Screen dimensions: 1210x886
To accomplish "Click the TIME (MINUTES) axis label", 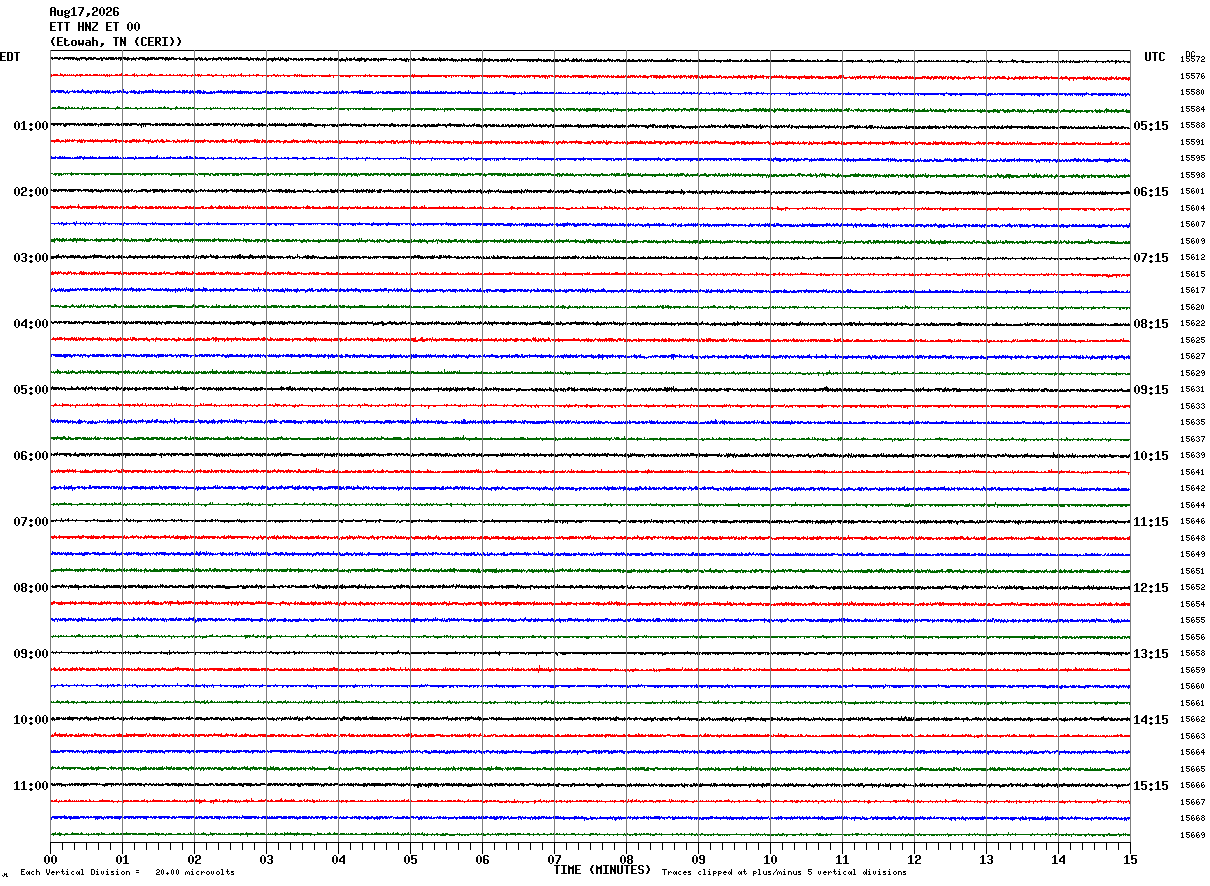I will (x=602, y=870).
